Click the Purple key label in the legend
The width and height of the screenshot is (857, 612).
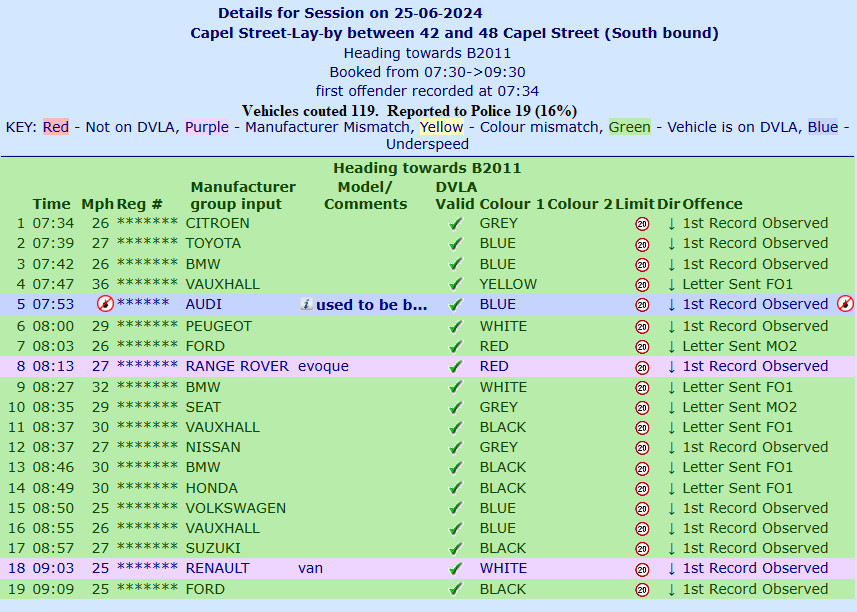click(x=207, y=127)
